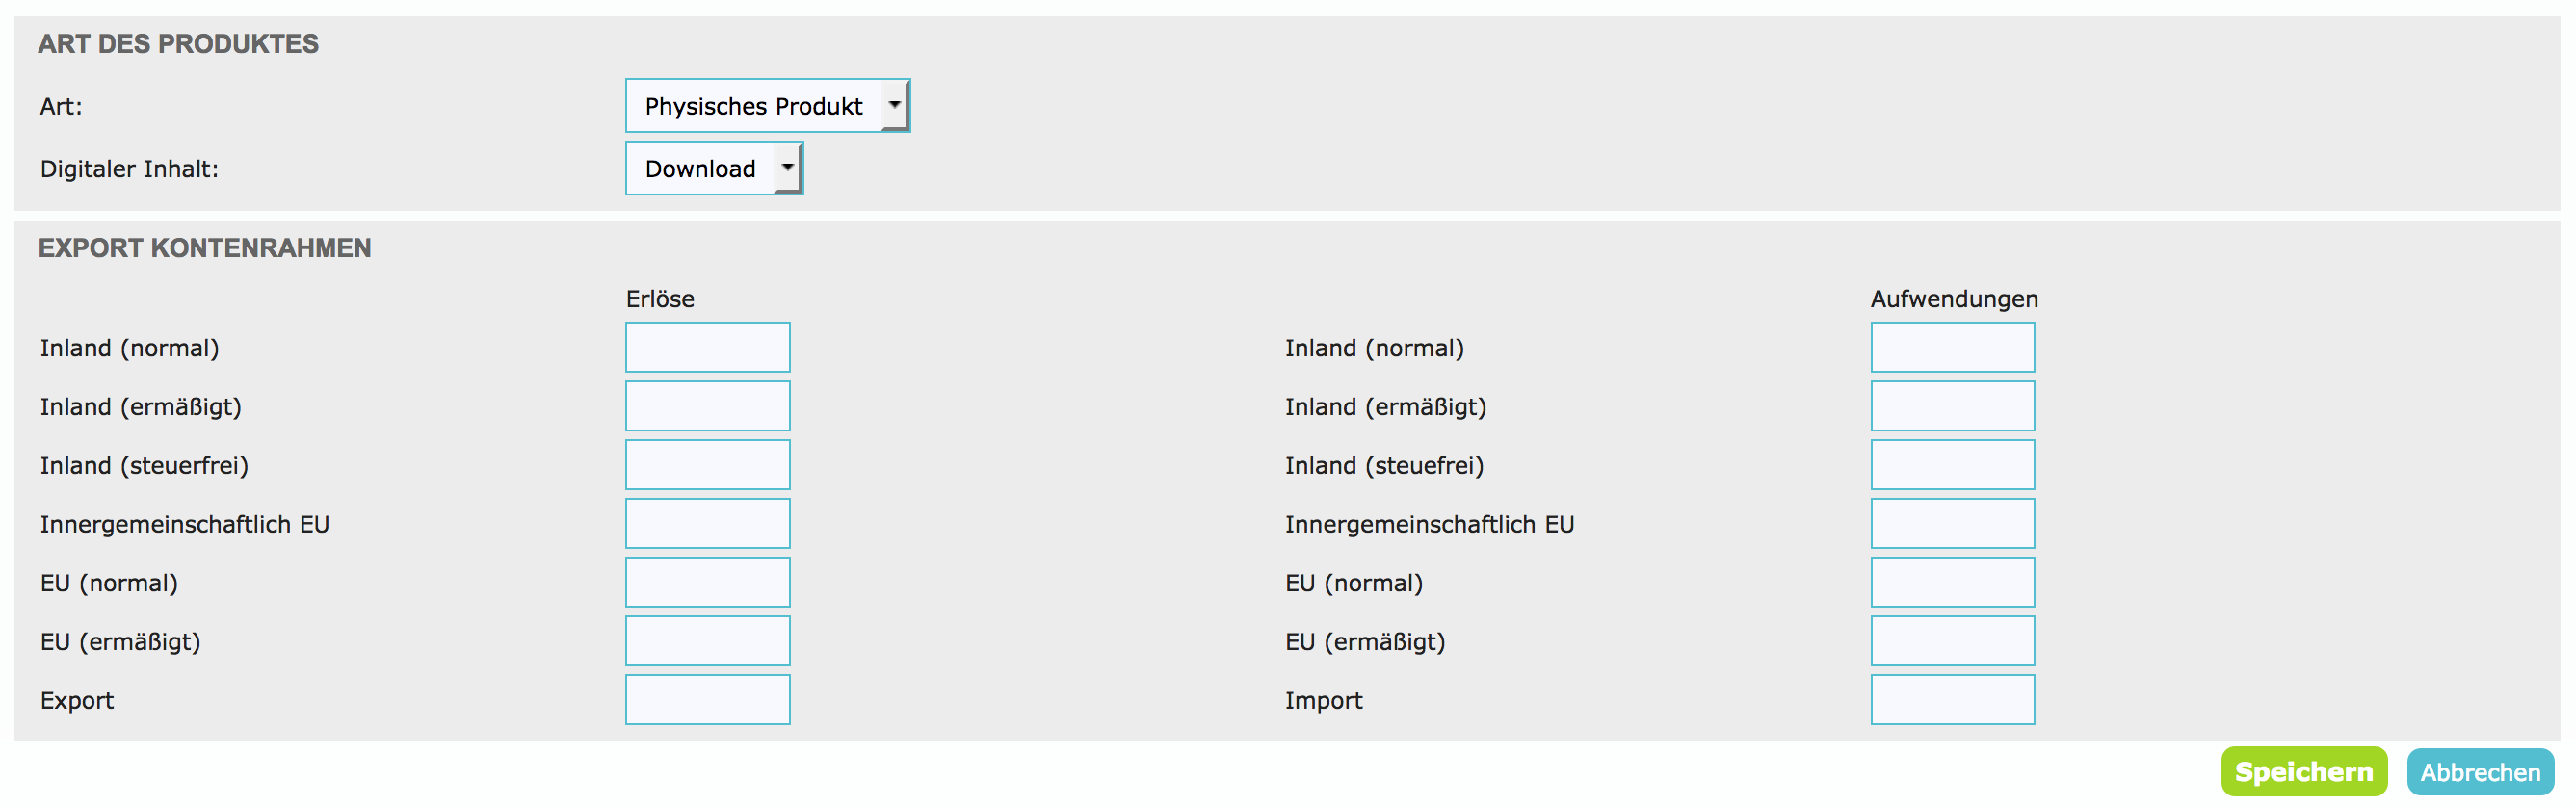Focus Aufwendungen Inland (steuefrei) input field

click(x=1952, y=465)
